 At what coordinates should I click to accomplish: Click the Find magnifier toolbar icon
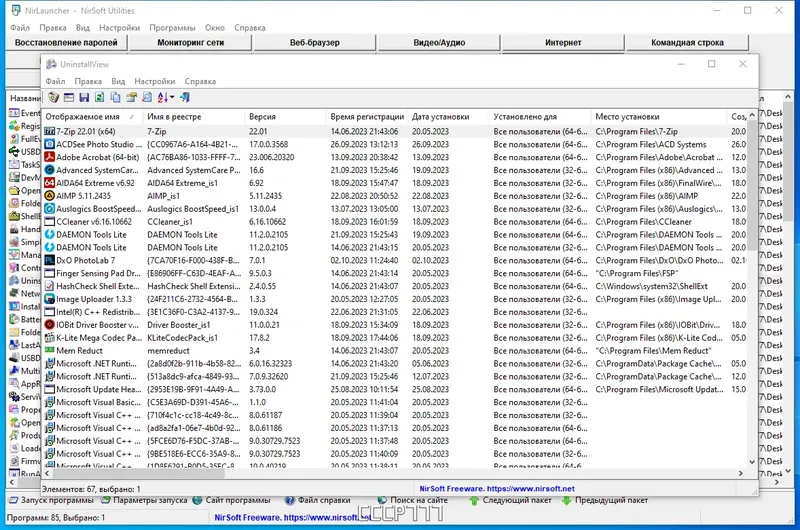click(x=147, y=97)
